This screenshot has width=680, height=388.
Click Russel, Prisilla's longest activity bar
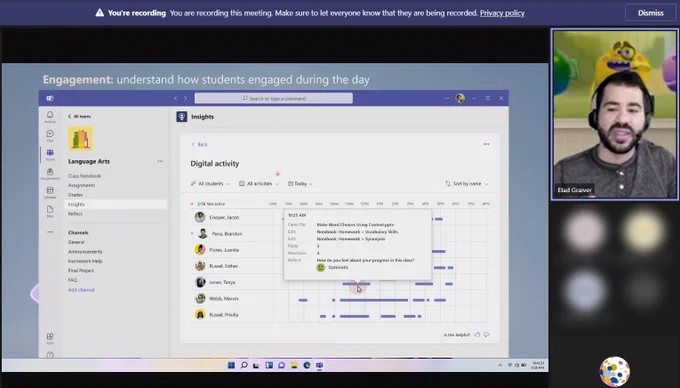[354, 316]
